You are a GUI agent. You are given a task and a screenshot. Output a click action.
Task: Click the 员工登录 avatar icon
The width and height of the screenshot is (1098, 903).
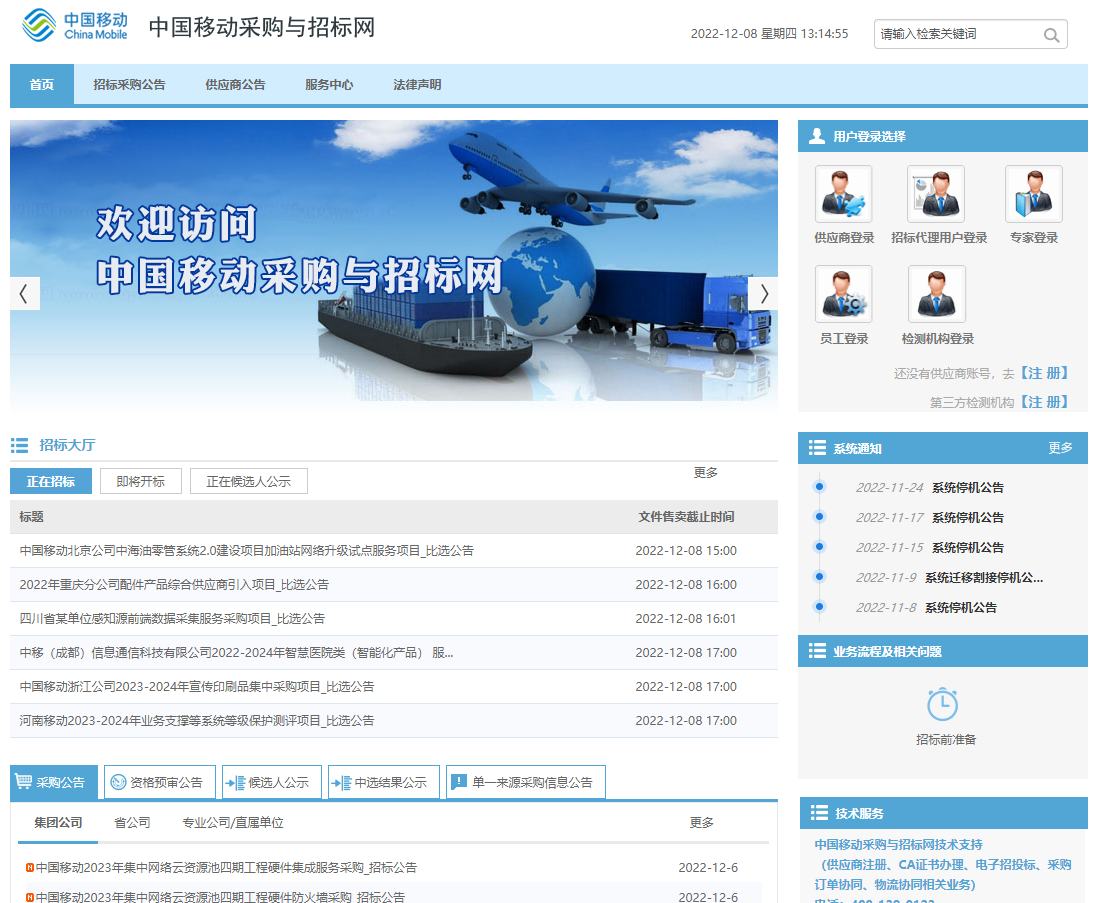coord(844,294)
